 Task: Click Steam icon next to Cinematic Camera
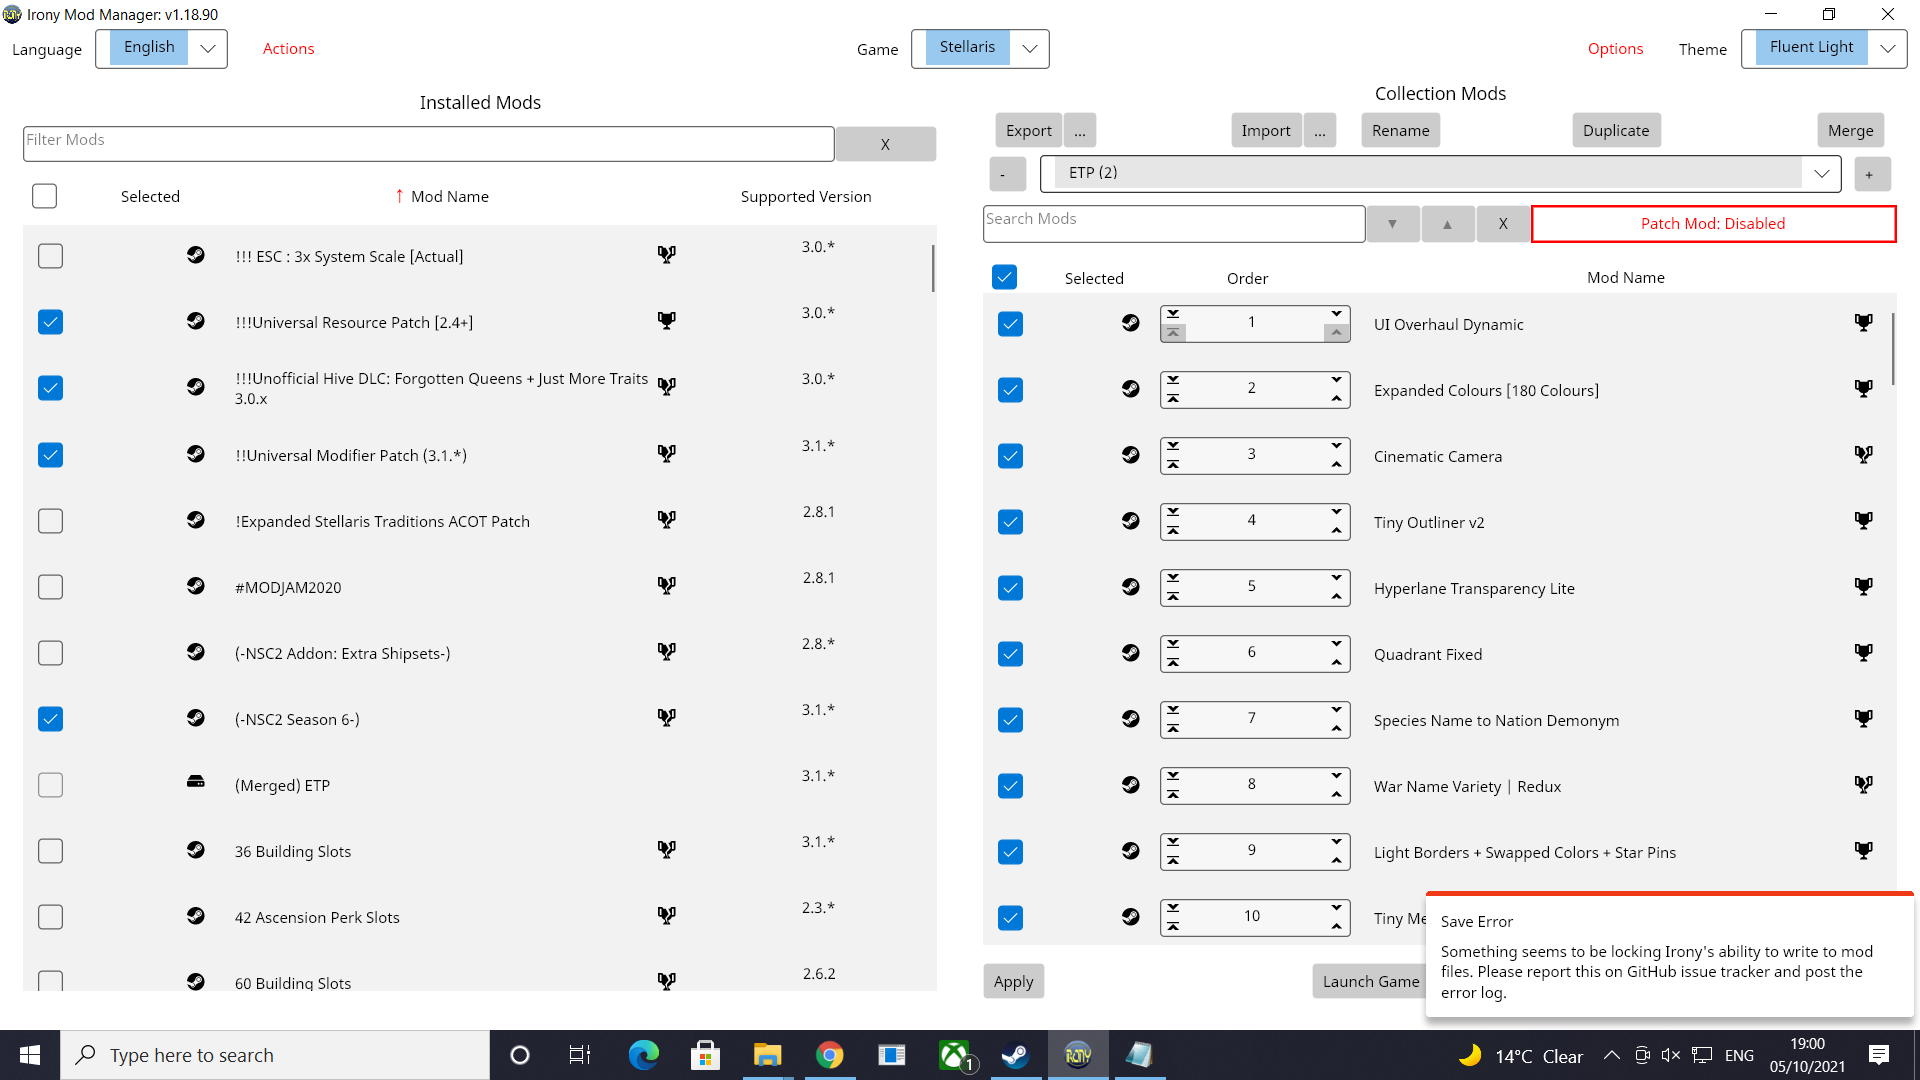pos(1130,455)
